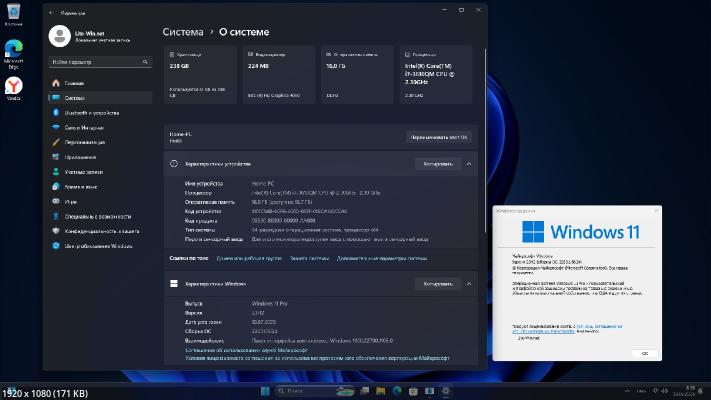The height and width of the screenshot is (400, 711).
Task: Click the Игры gamepad icon
Action: (x=56, y=201)
